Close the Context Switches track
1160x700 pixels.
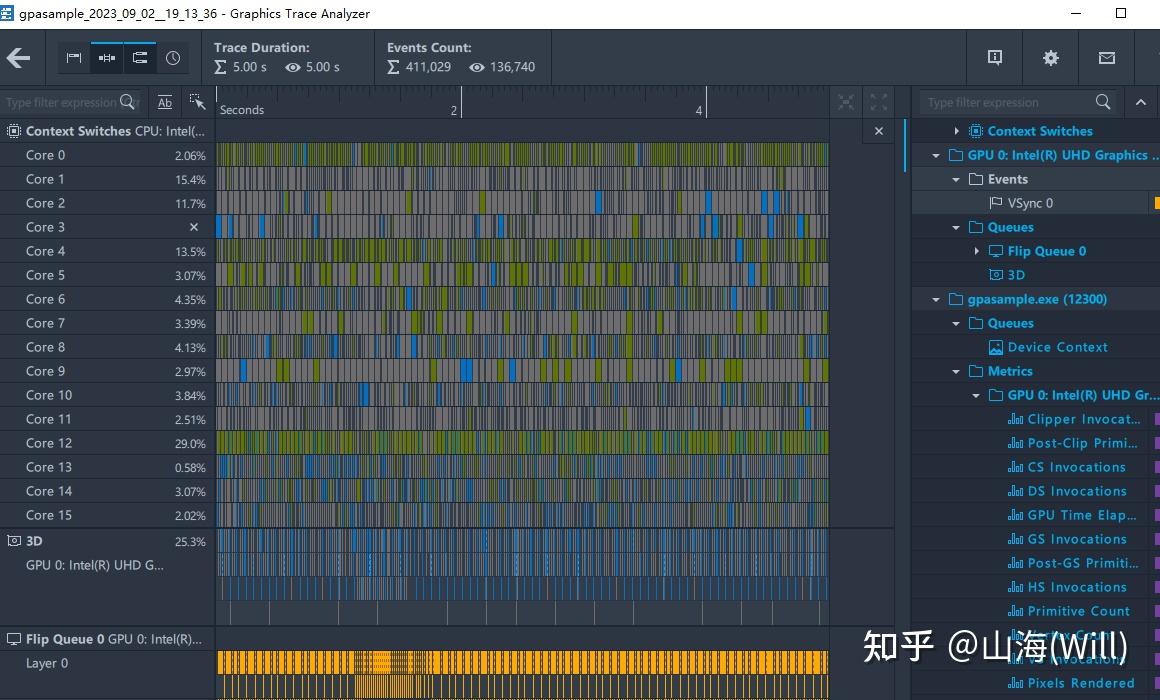(878, 131)
